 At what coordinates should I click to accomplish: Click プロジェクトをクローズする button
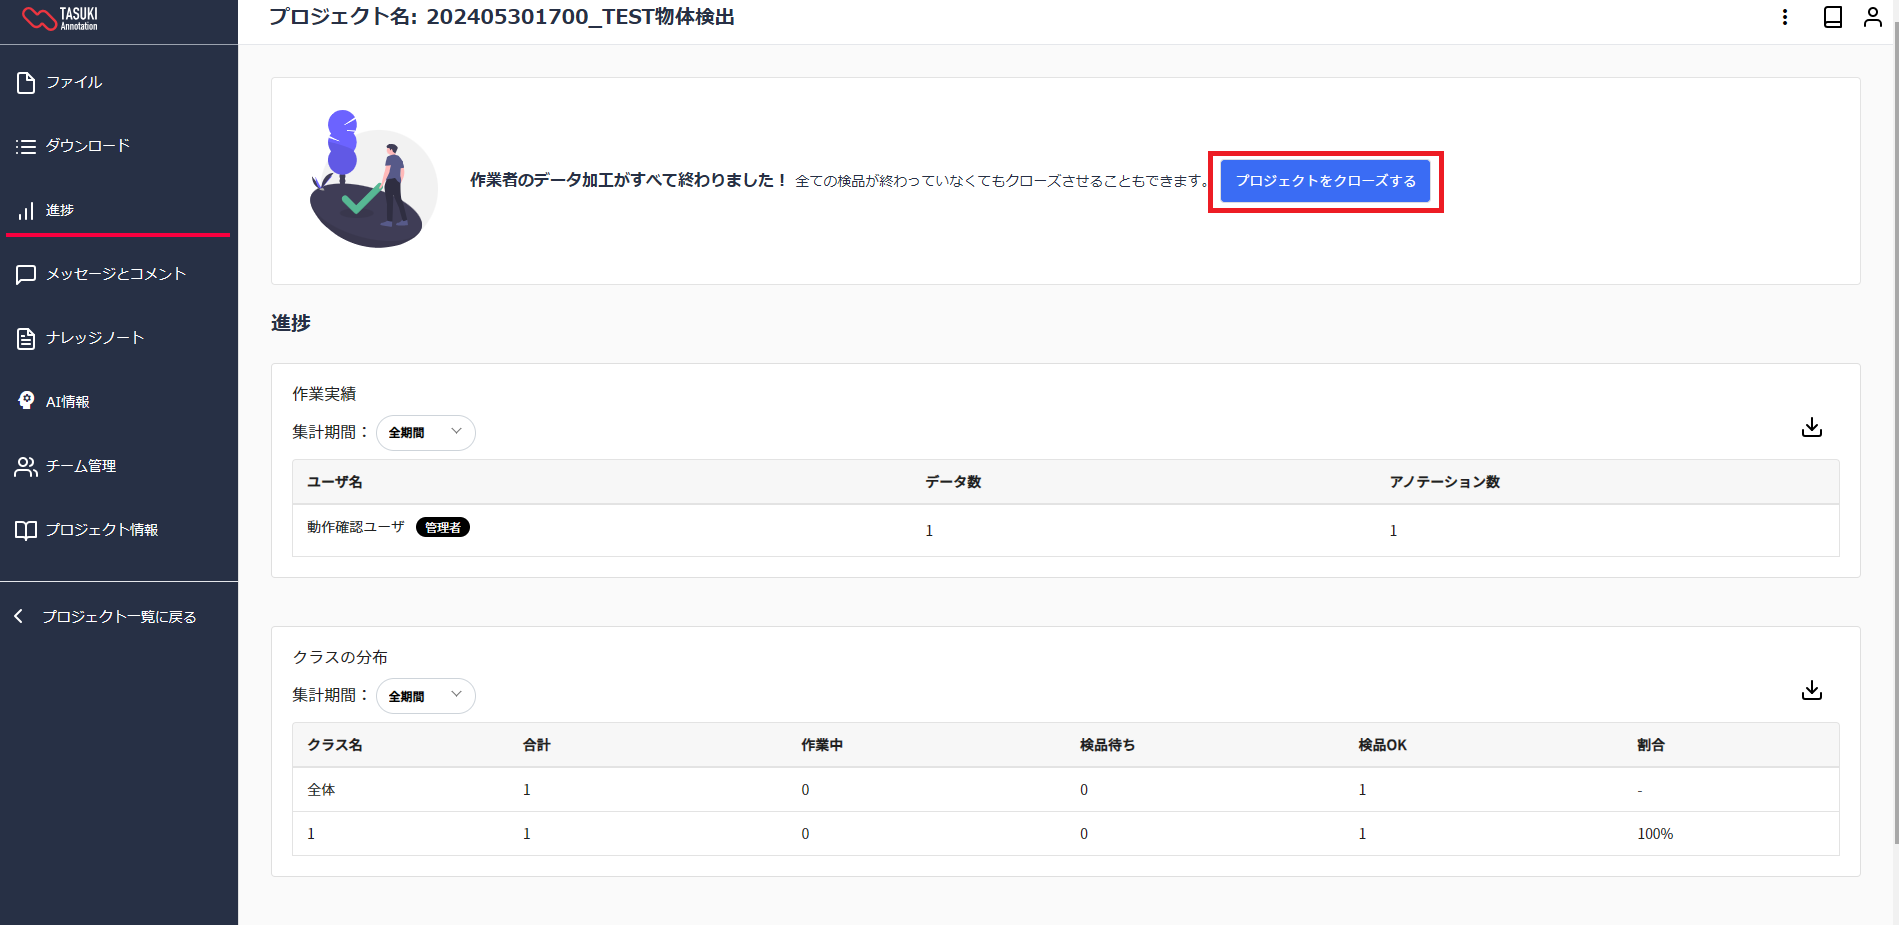coord(1325,181)
